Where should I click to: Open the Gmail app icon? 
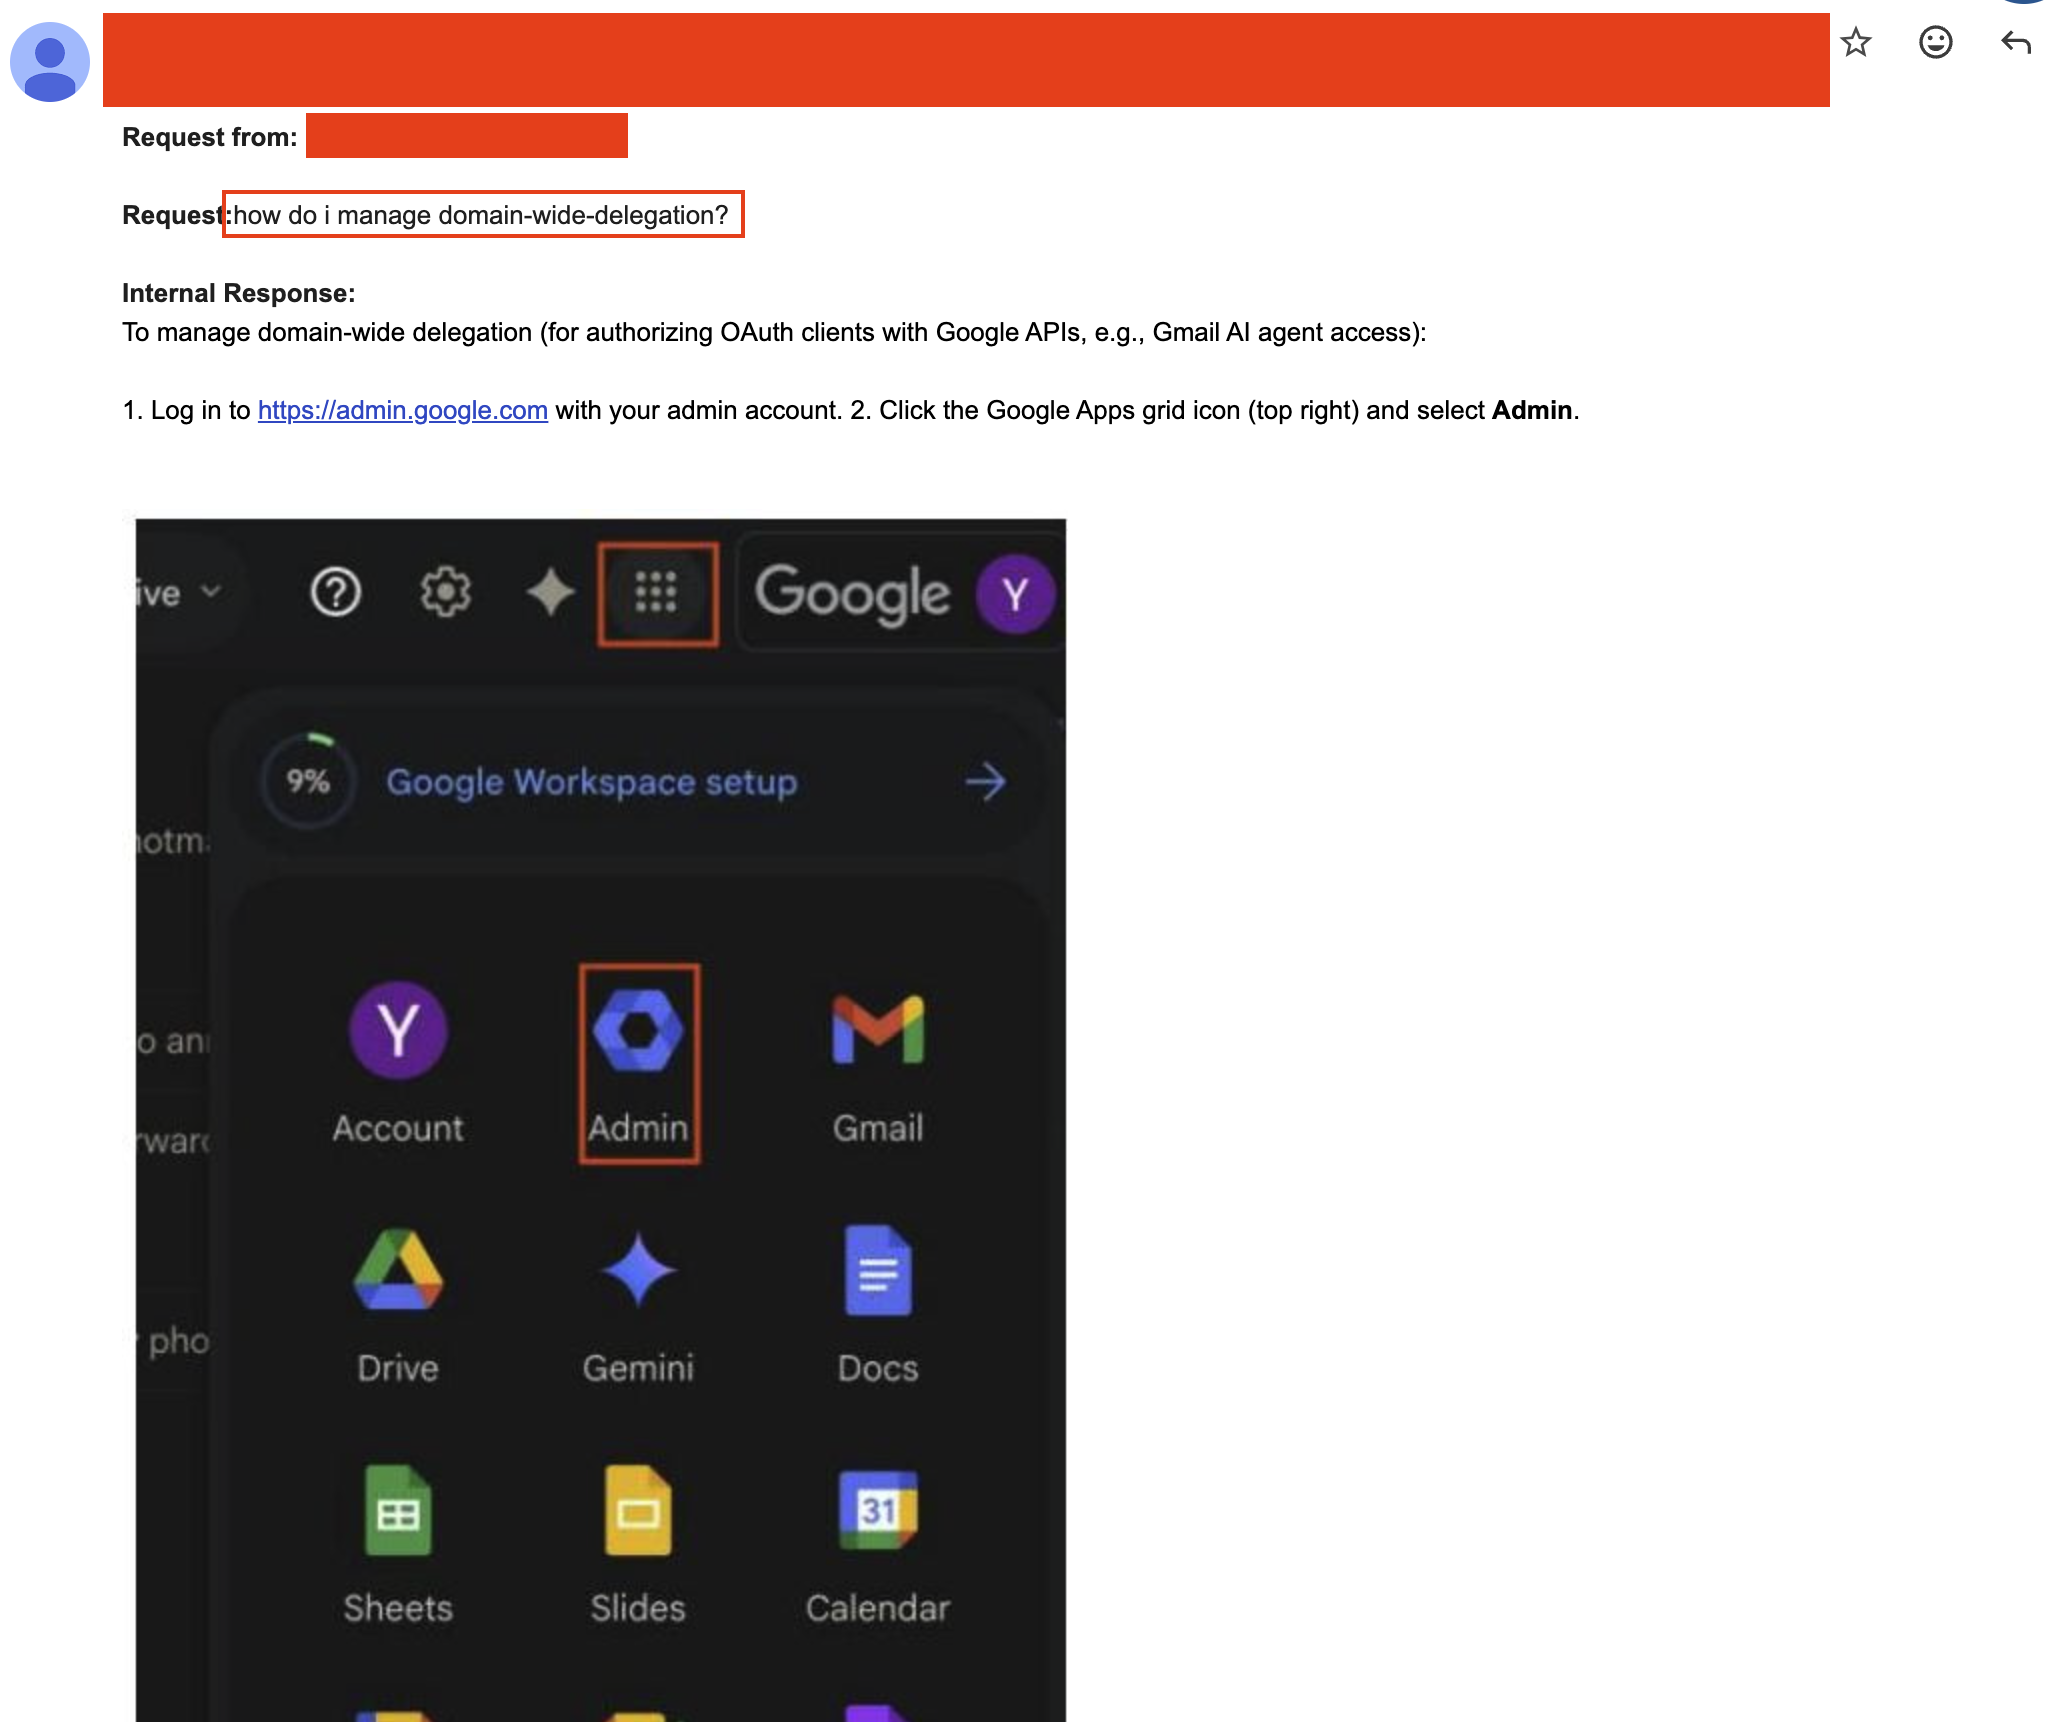coord(878,1031)
